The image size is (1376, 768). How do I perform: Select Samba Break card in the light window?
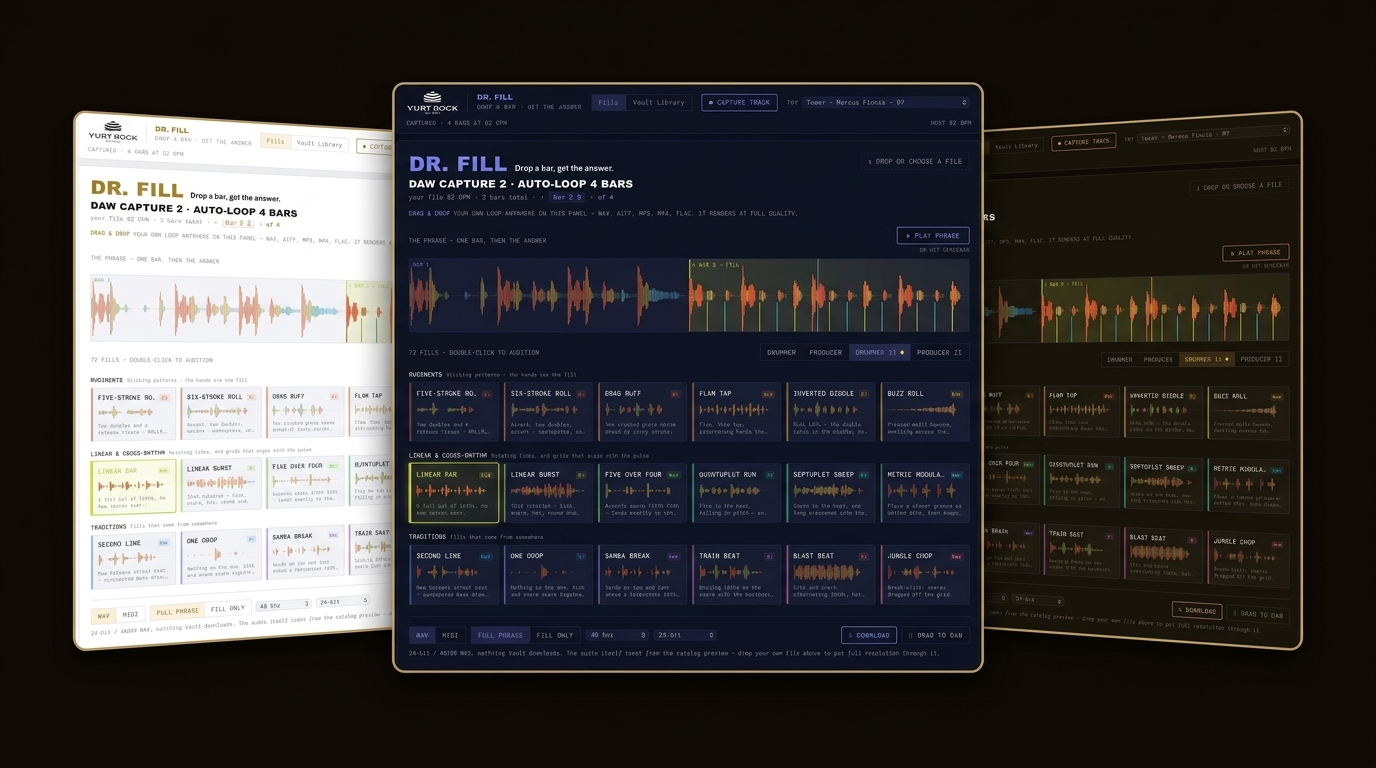[305, 551]
